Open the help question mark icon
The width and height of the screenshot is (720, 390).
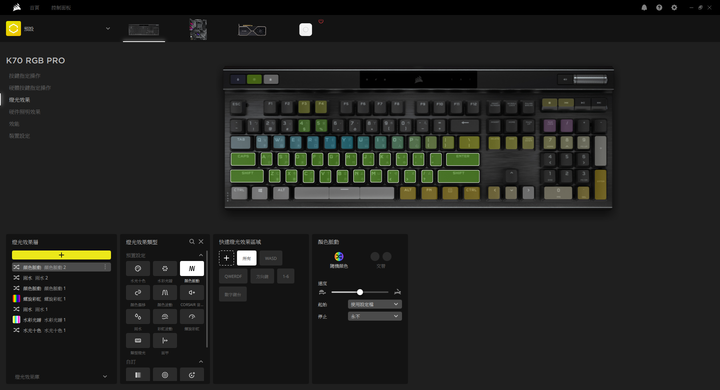(x=659, y=7)
